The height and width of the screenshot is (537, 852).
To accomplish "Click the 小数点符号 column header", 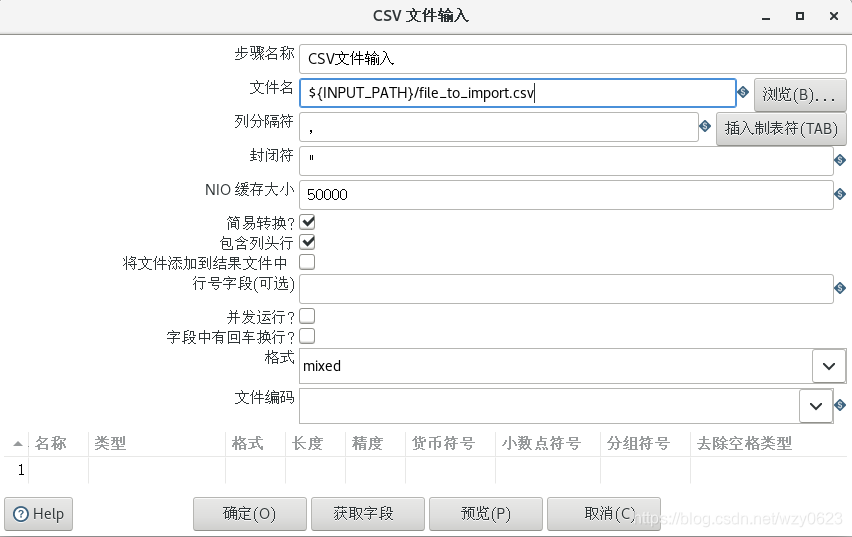I will (548, 444).
